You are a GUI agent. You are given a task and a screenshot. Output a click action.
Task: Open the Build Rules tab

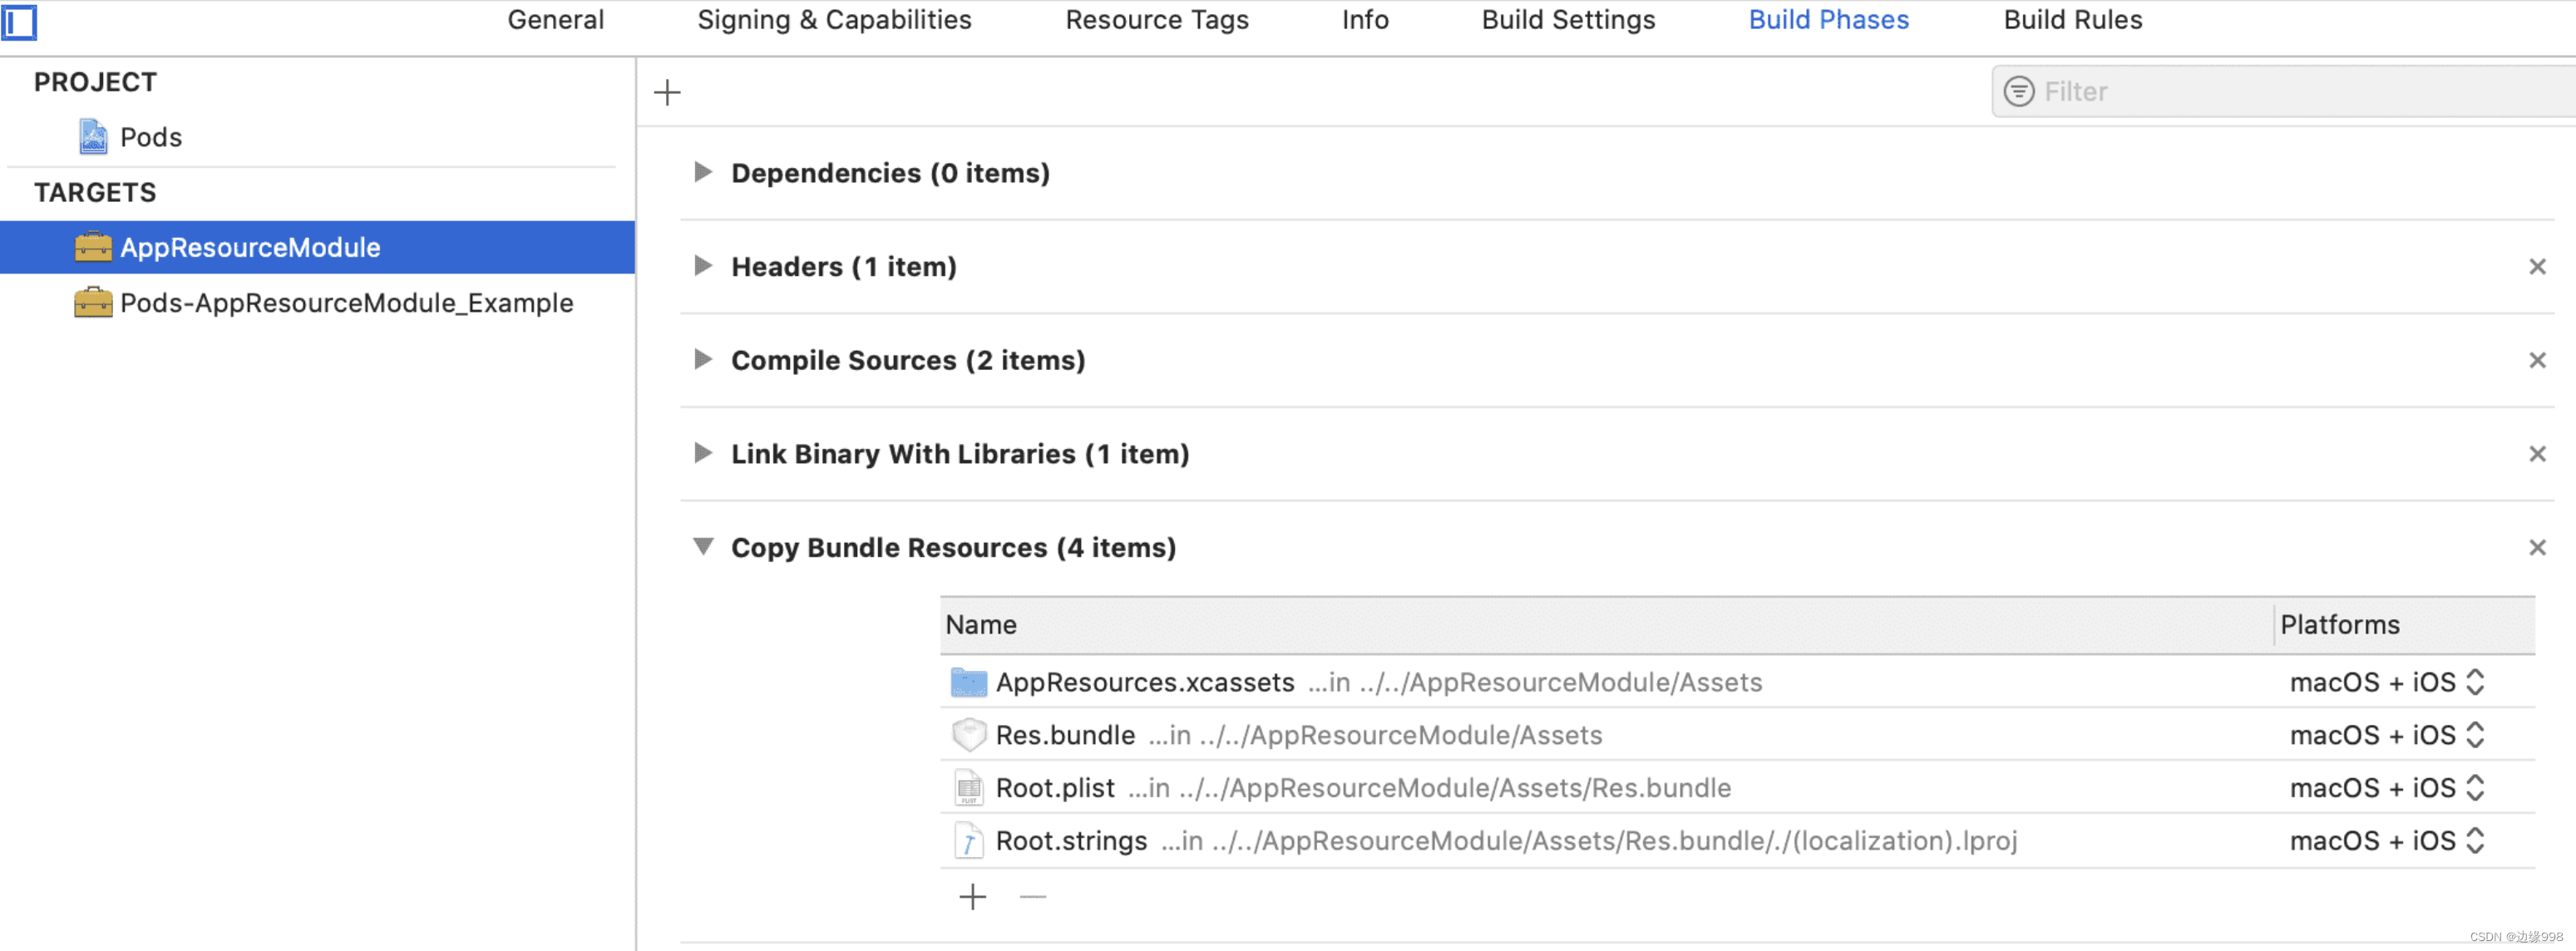pos(2072,19)
